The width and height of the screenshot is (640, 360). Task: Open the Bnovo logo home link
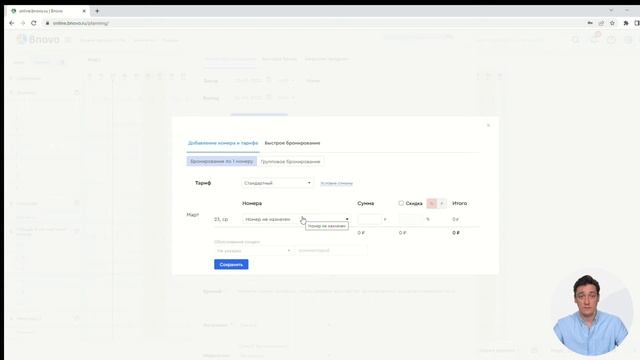point(38,40)
